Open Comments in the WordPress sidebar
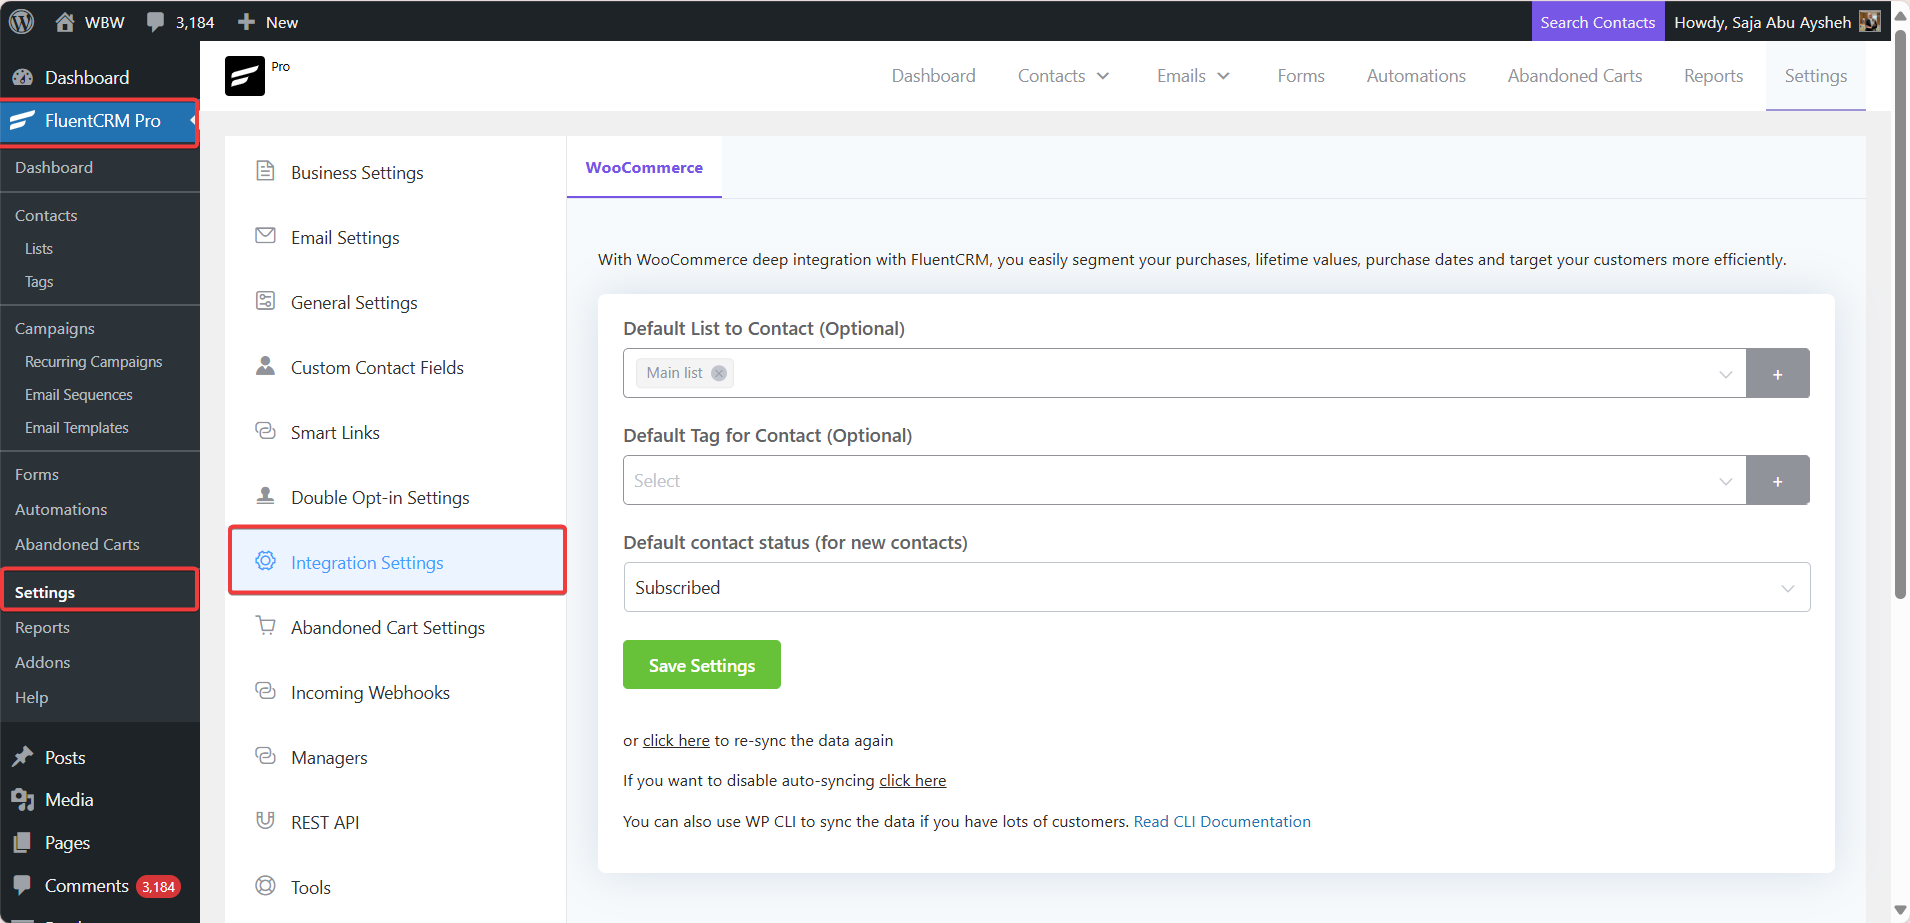This screenshot has width=1910, height=923. 87,886
